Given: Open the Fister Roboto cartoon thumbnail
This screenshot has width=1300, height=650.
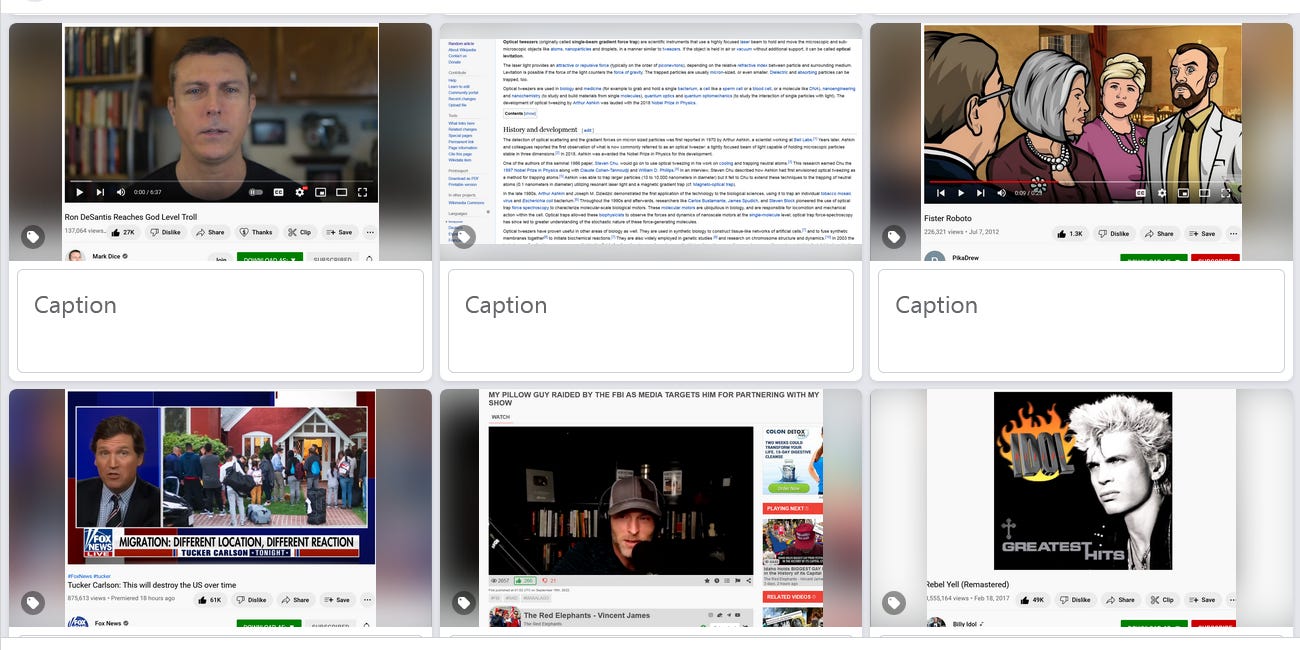Looking at the screenshot, I should (x=1080, y=142).
